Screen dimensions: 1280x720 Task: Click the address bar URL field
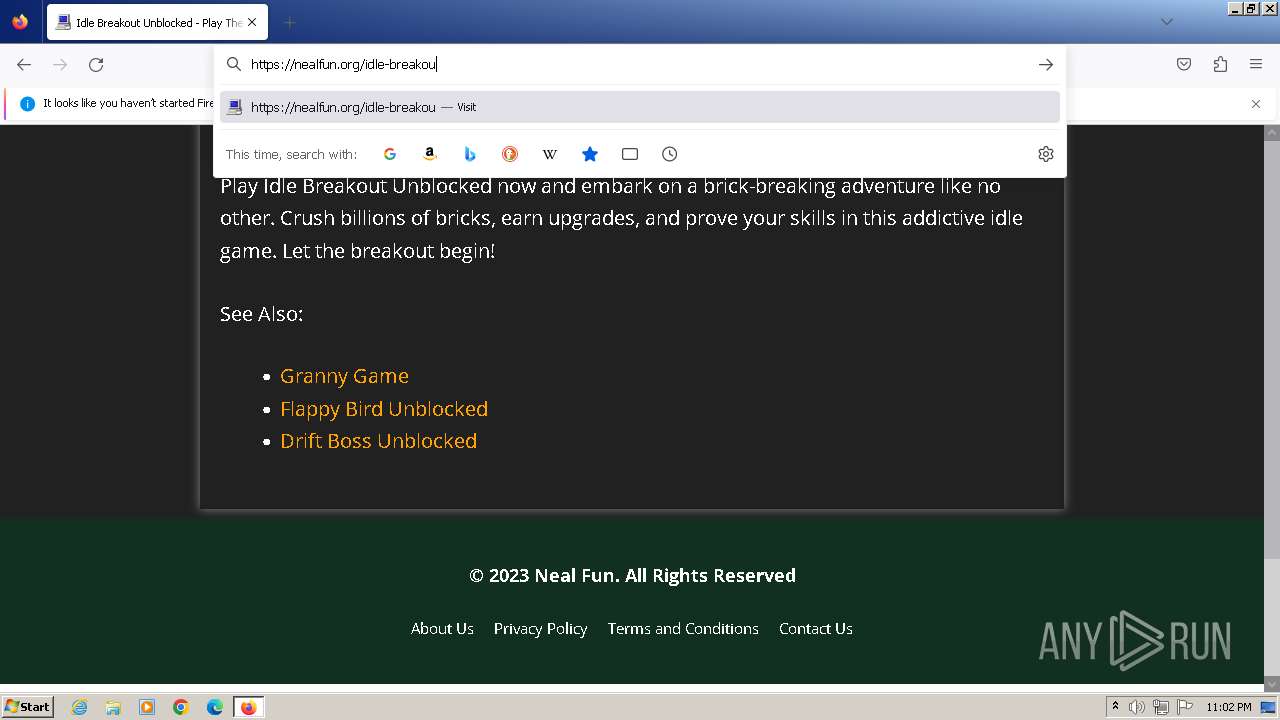pyautogui.click(x=640, y=64)
